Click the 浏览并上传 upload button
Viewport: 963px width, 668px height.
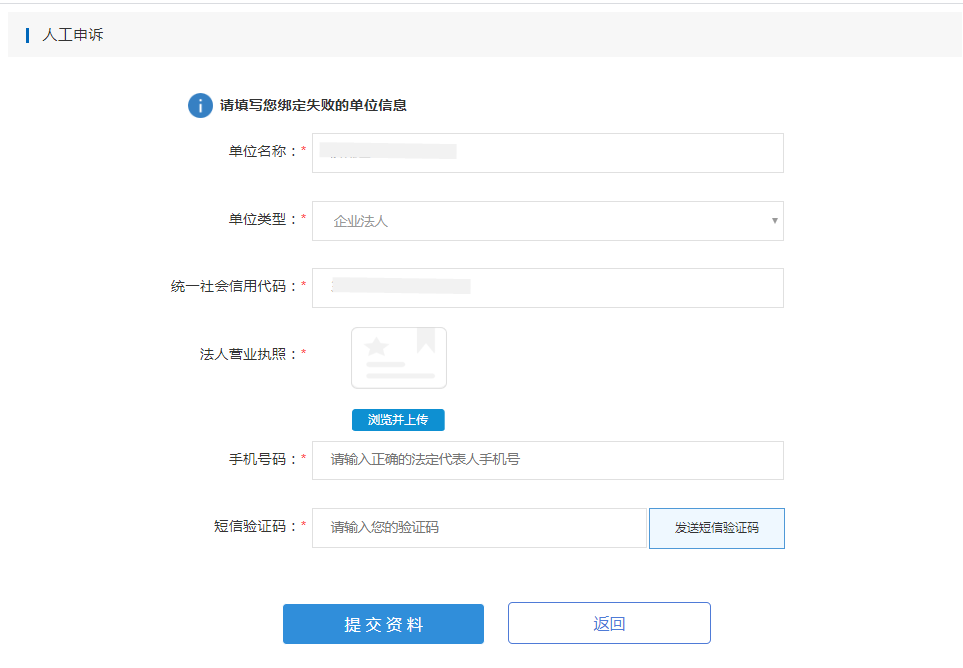tap(398, 420)
